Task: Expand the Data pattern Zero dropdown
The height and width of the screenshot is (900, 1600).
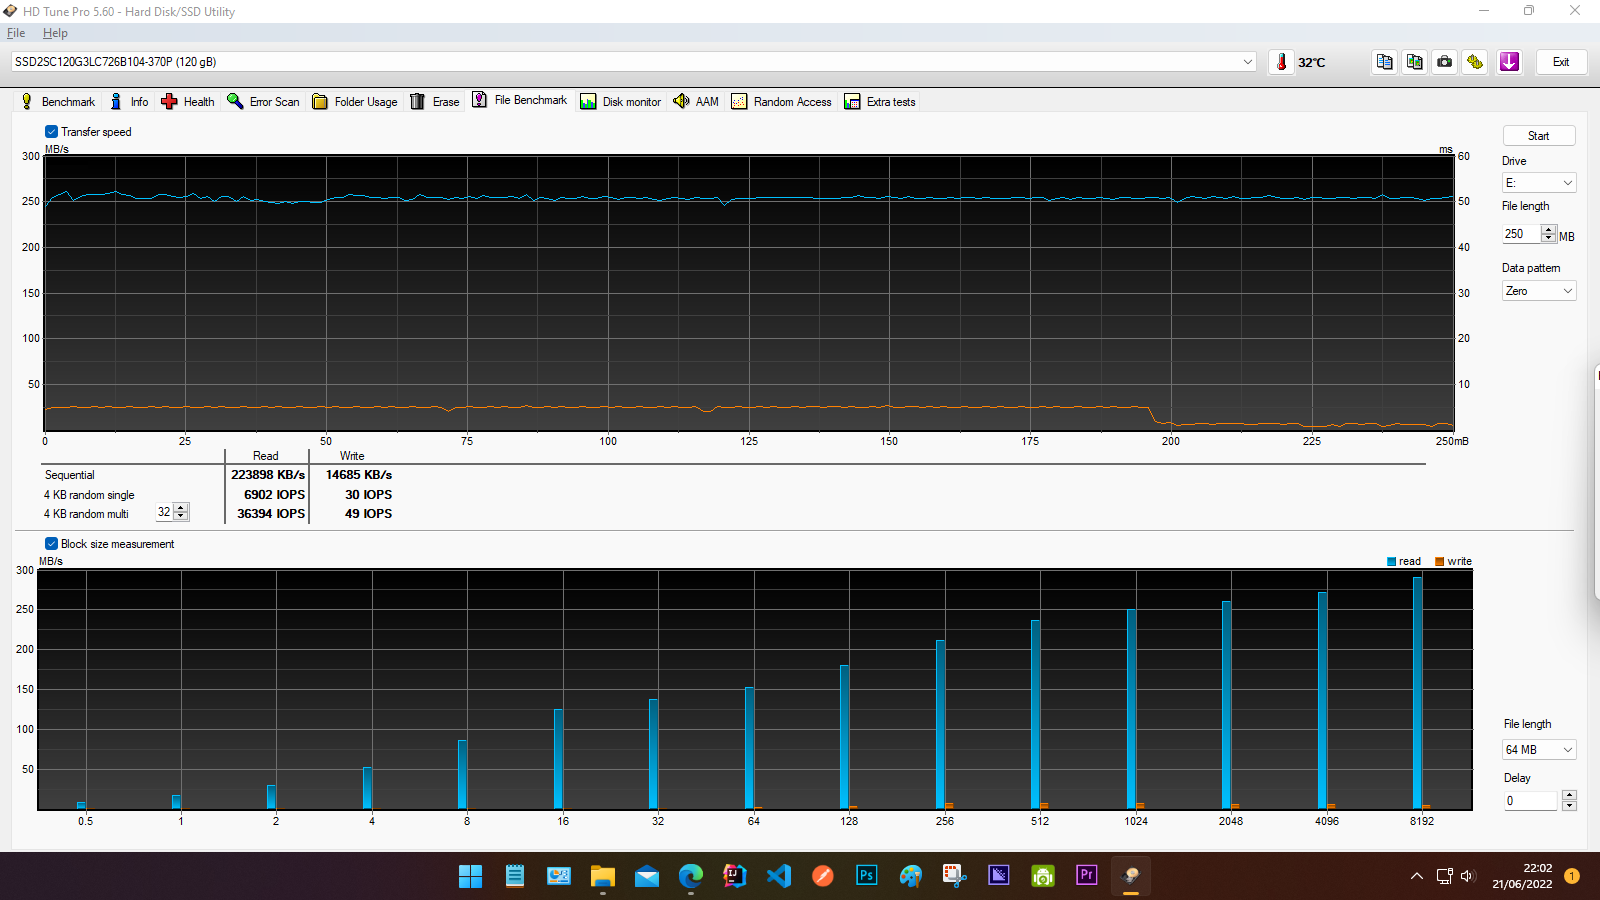Action: [1539, 291]
